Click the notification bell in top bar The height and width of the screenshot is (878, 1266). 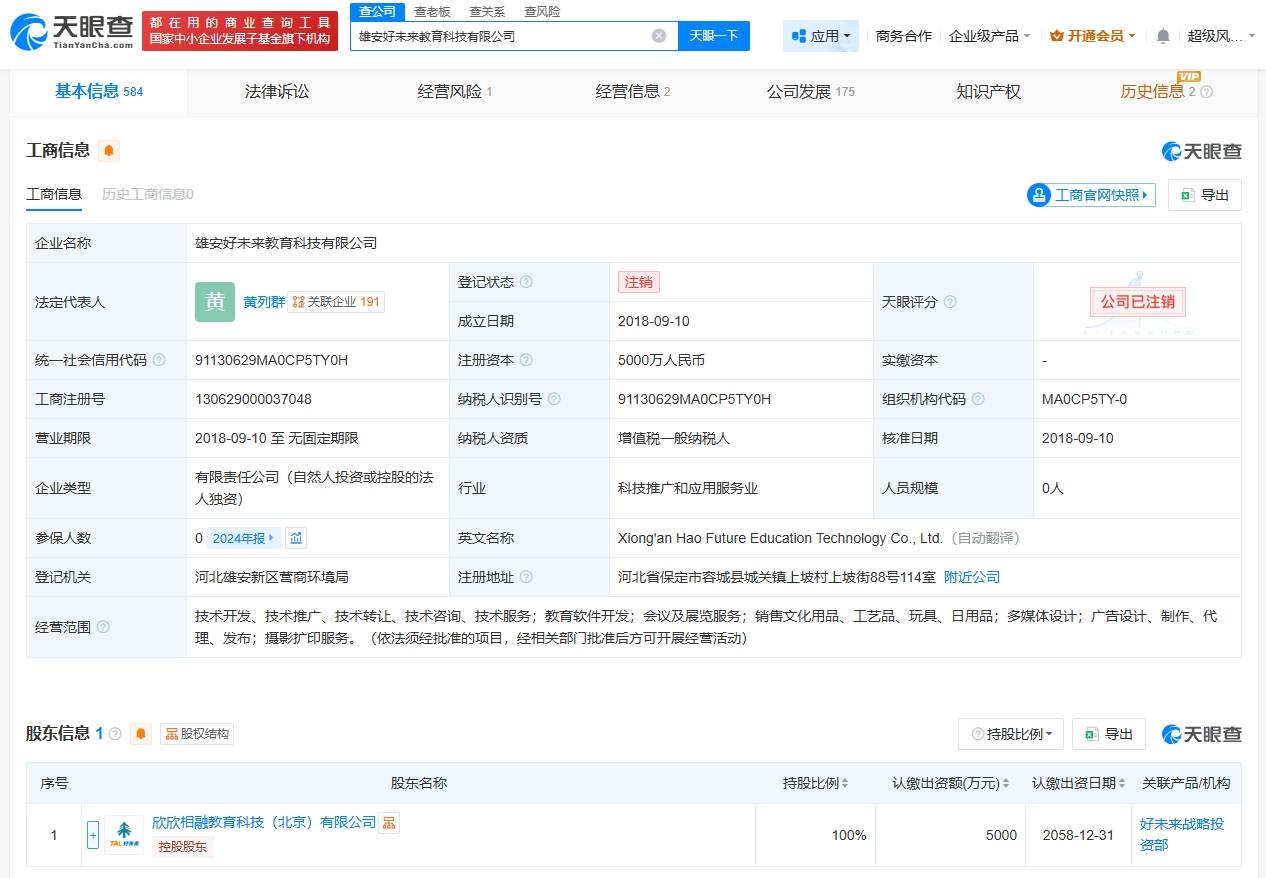1162,36
